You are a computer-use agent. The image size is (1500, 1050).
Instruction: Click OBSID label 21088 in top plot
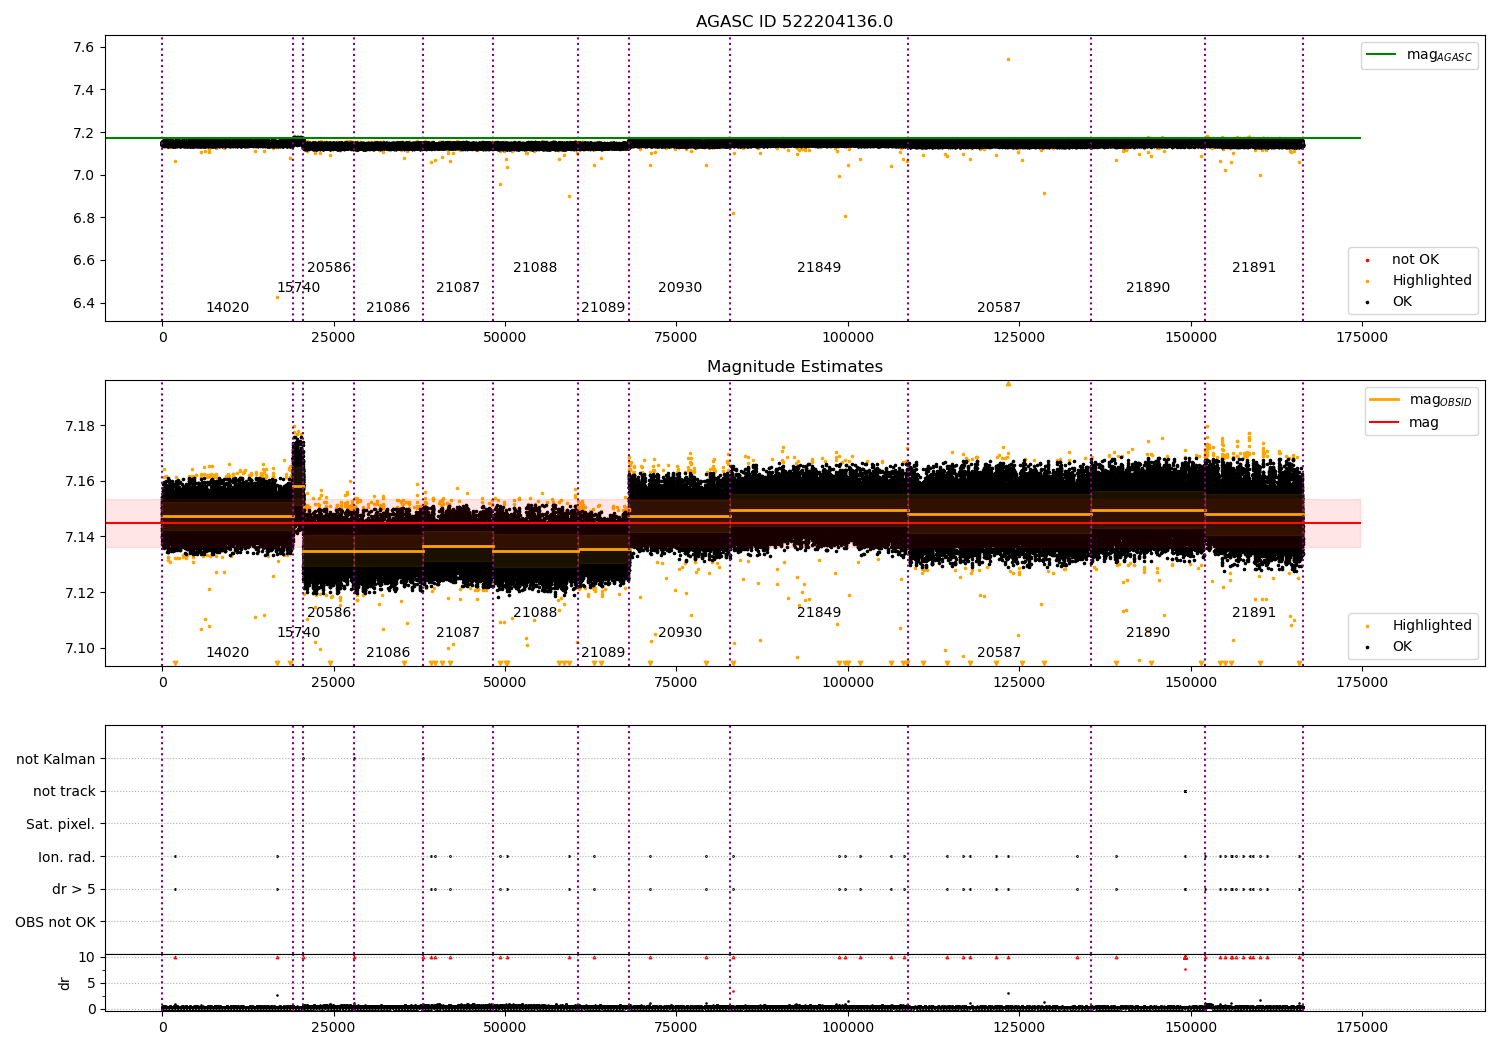[535, 268]
